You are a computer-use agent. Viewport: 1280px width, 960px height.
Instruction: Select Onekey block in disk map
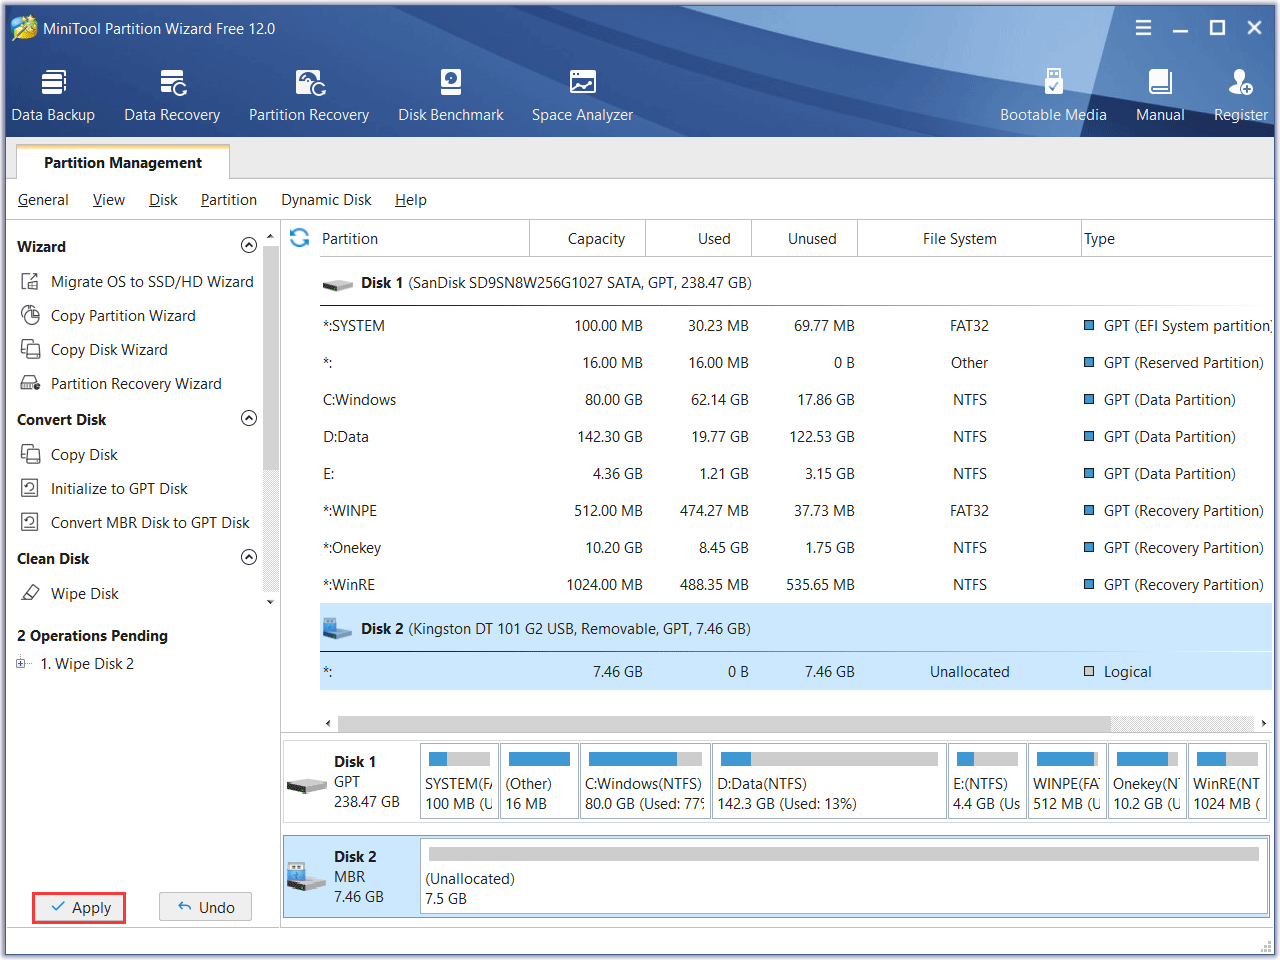(x=1147, y=781)
